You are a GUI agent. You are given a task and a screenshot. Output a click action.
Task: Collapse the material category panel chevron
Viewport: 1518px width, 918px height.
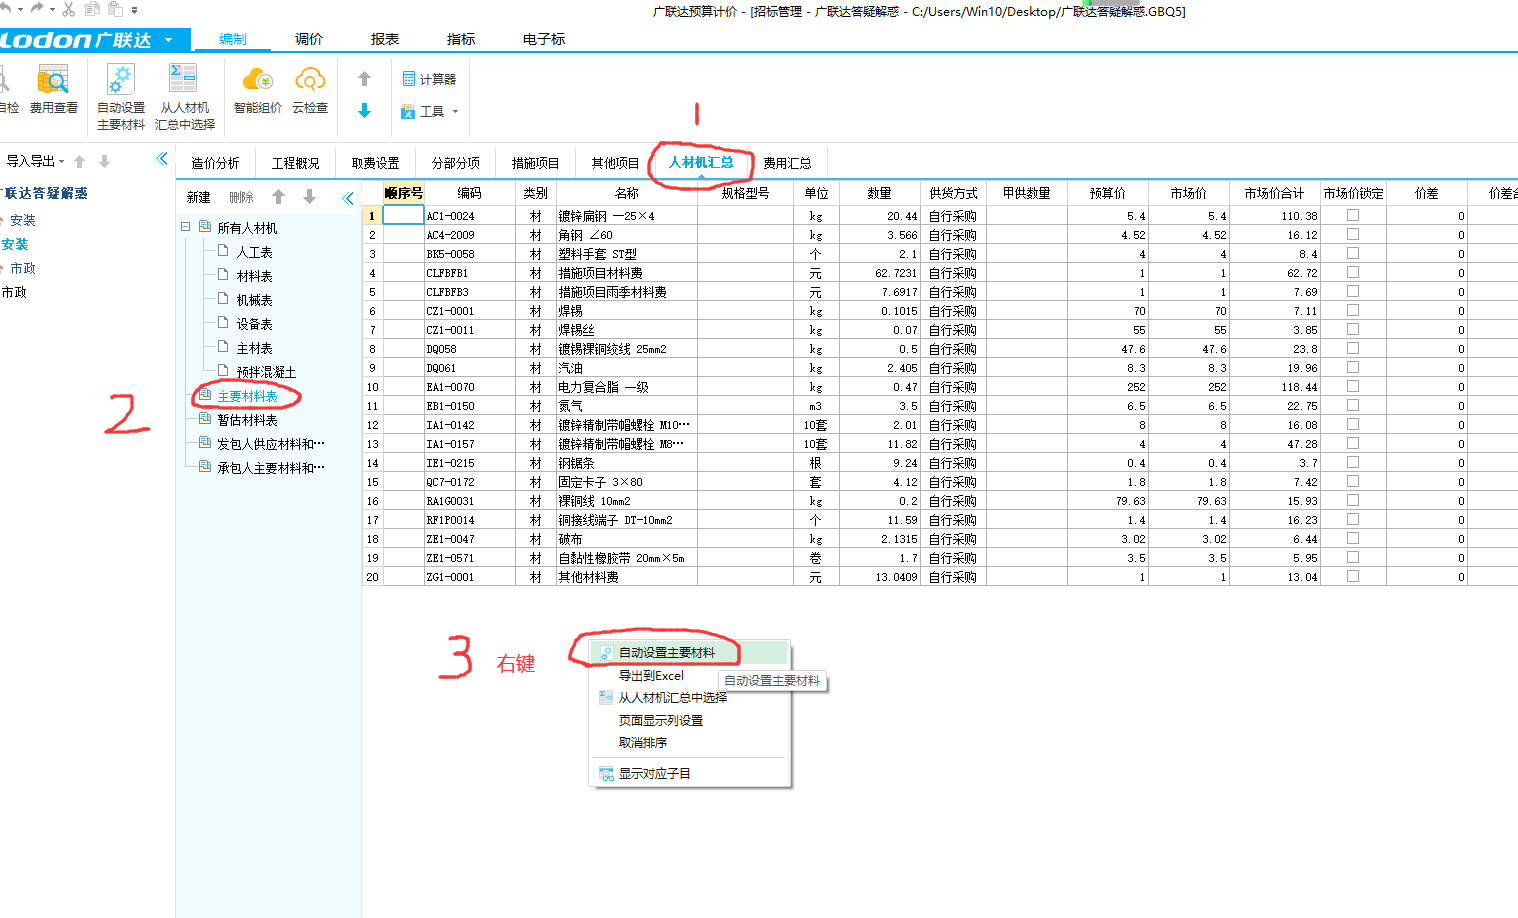[x=348, y=198]
